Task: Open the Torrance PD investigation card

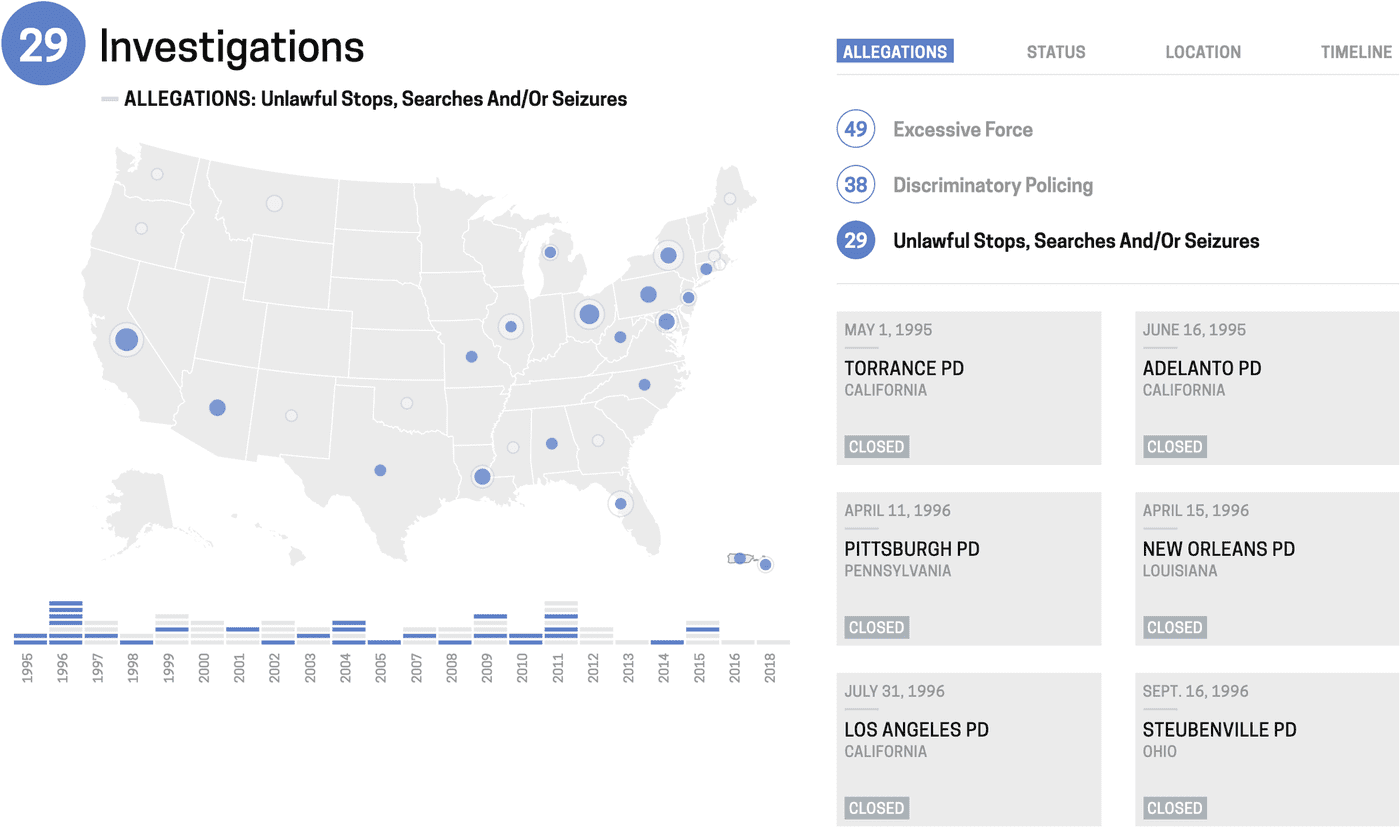Action: pos(969,388)
